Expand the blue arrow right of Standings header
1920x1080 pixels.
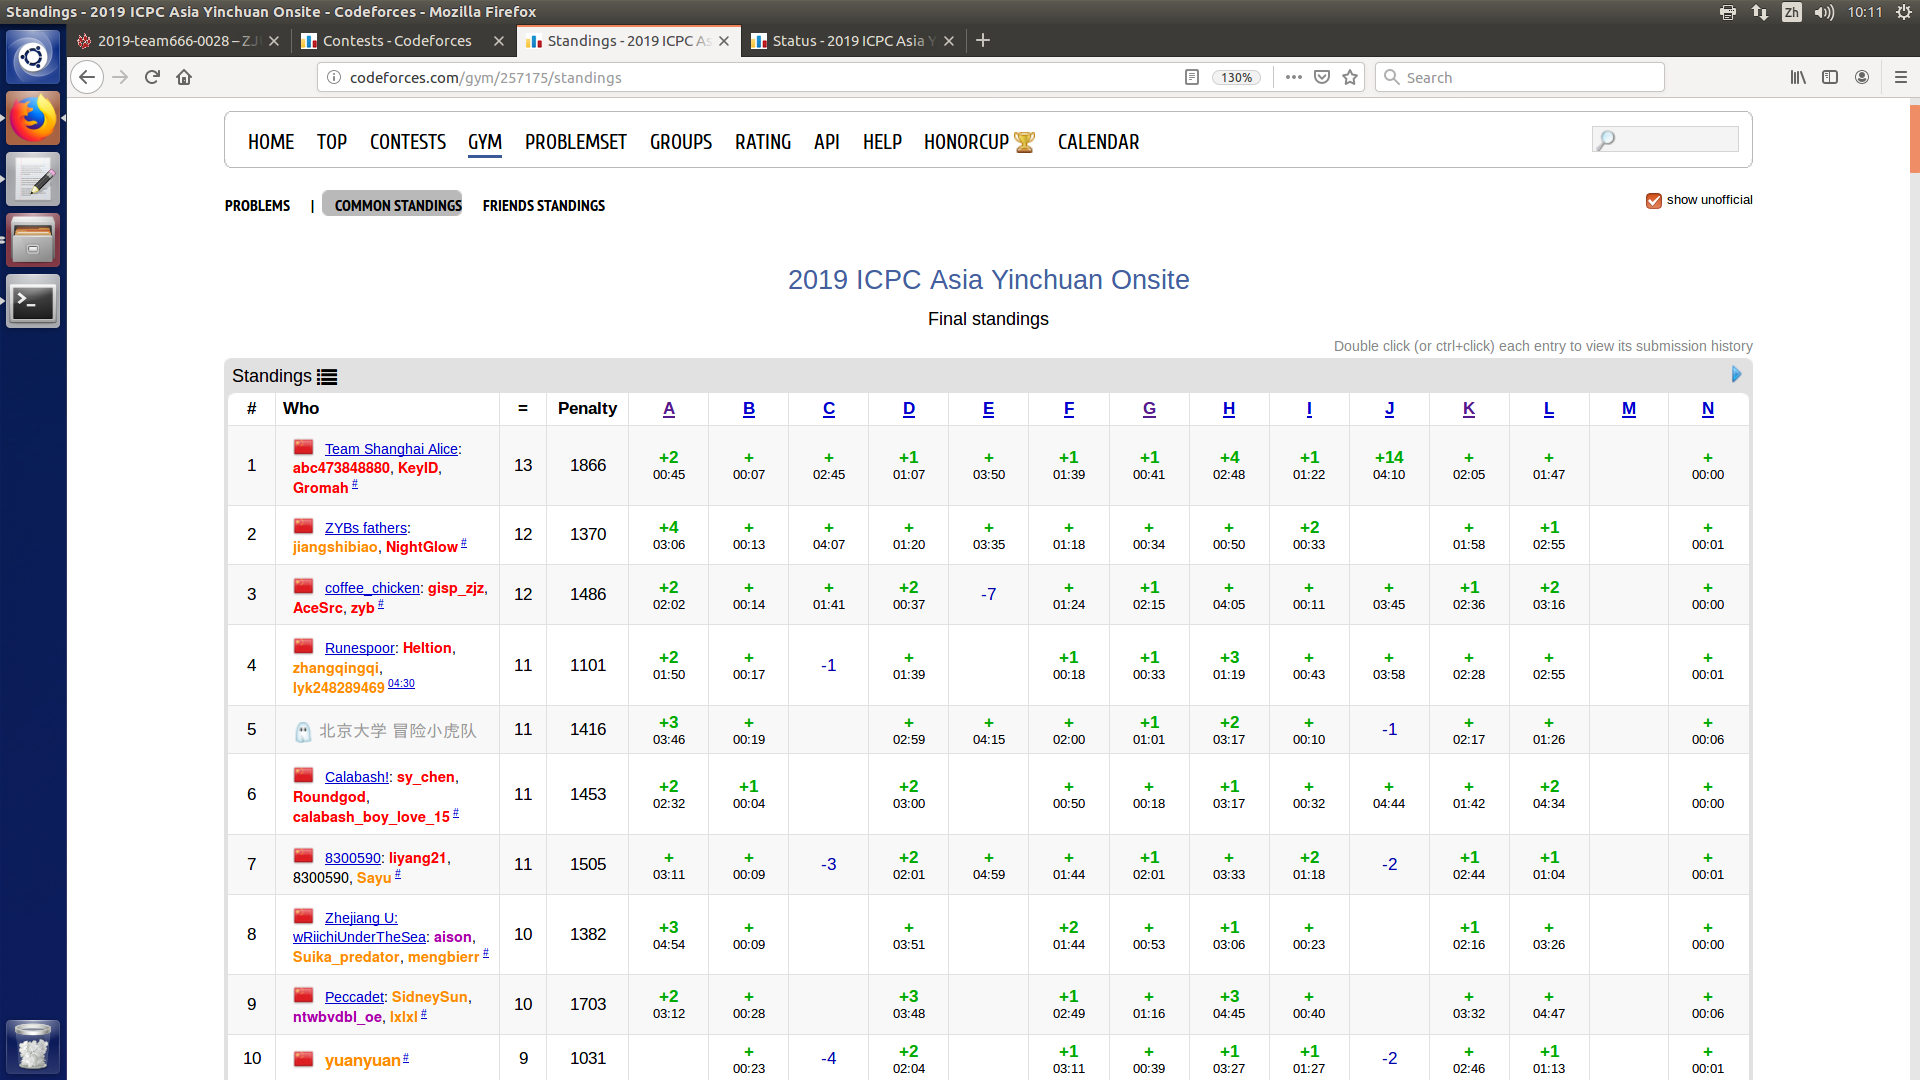click(1736, 374)
